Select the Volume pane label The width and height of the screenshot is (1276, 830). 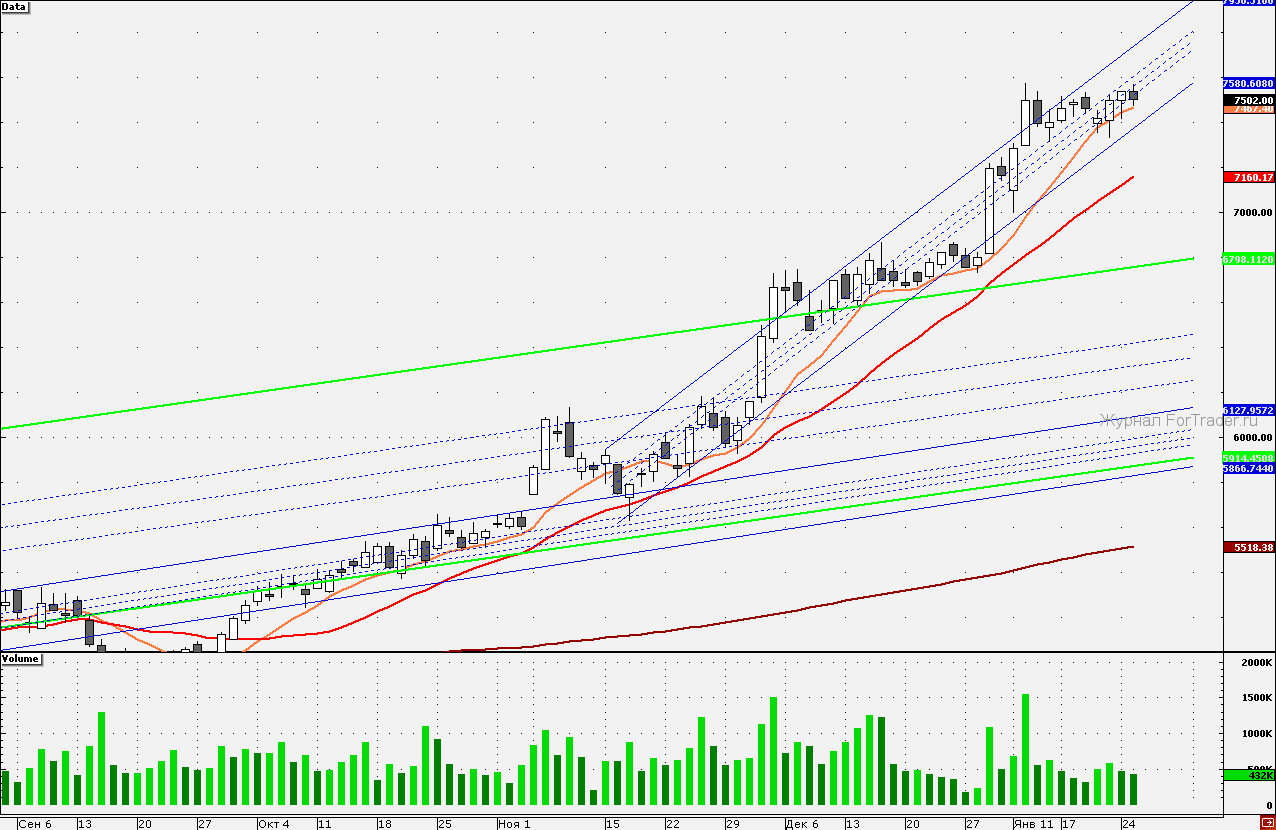(x=20, y=659)
